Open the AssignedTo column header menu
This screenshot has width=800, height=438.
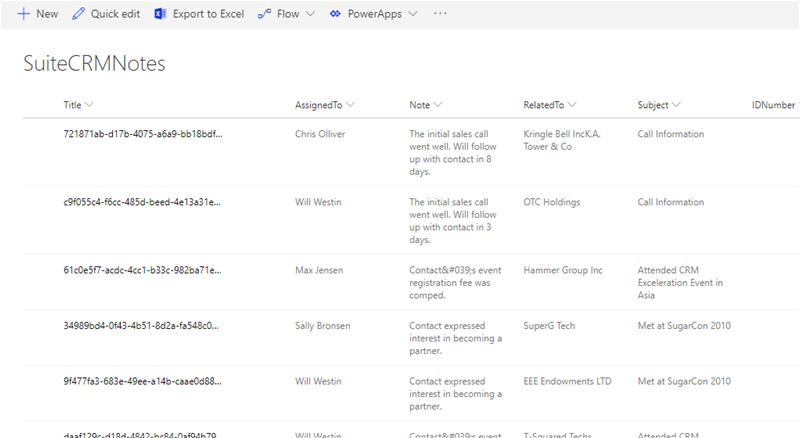(350, 104)
